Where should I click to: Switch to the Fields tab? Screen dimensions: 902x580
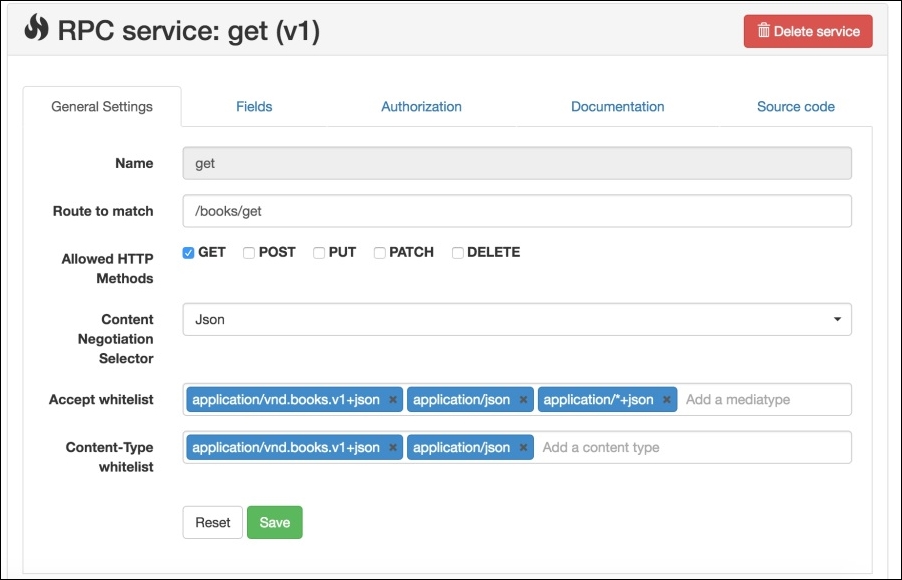254,106
